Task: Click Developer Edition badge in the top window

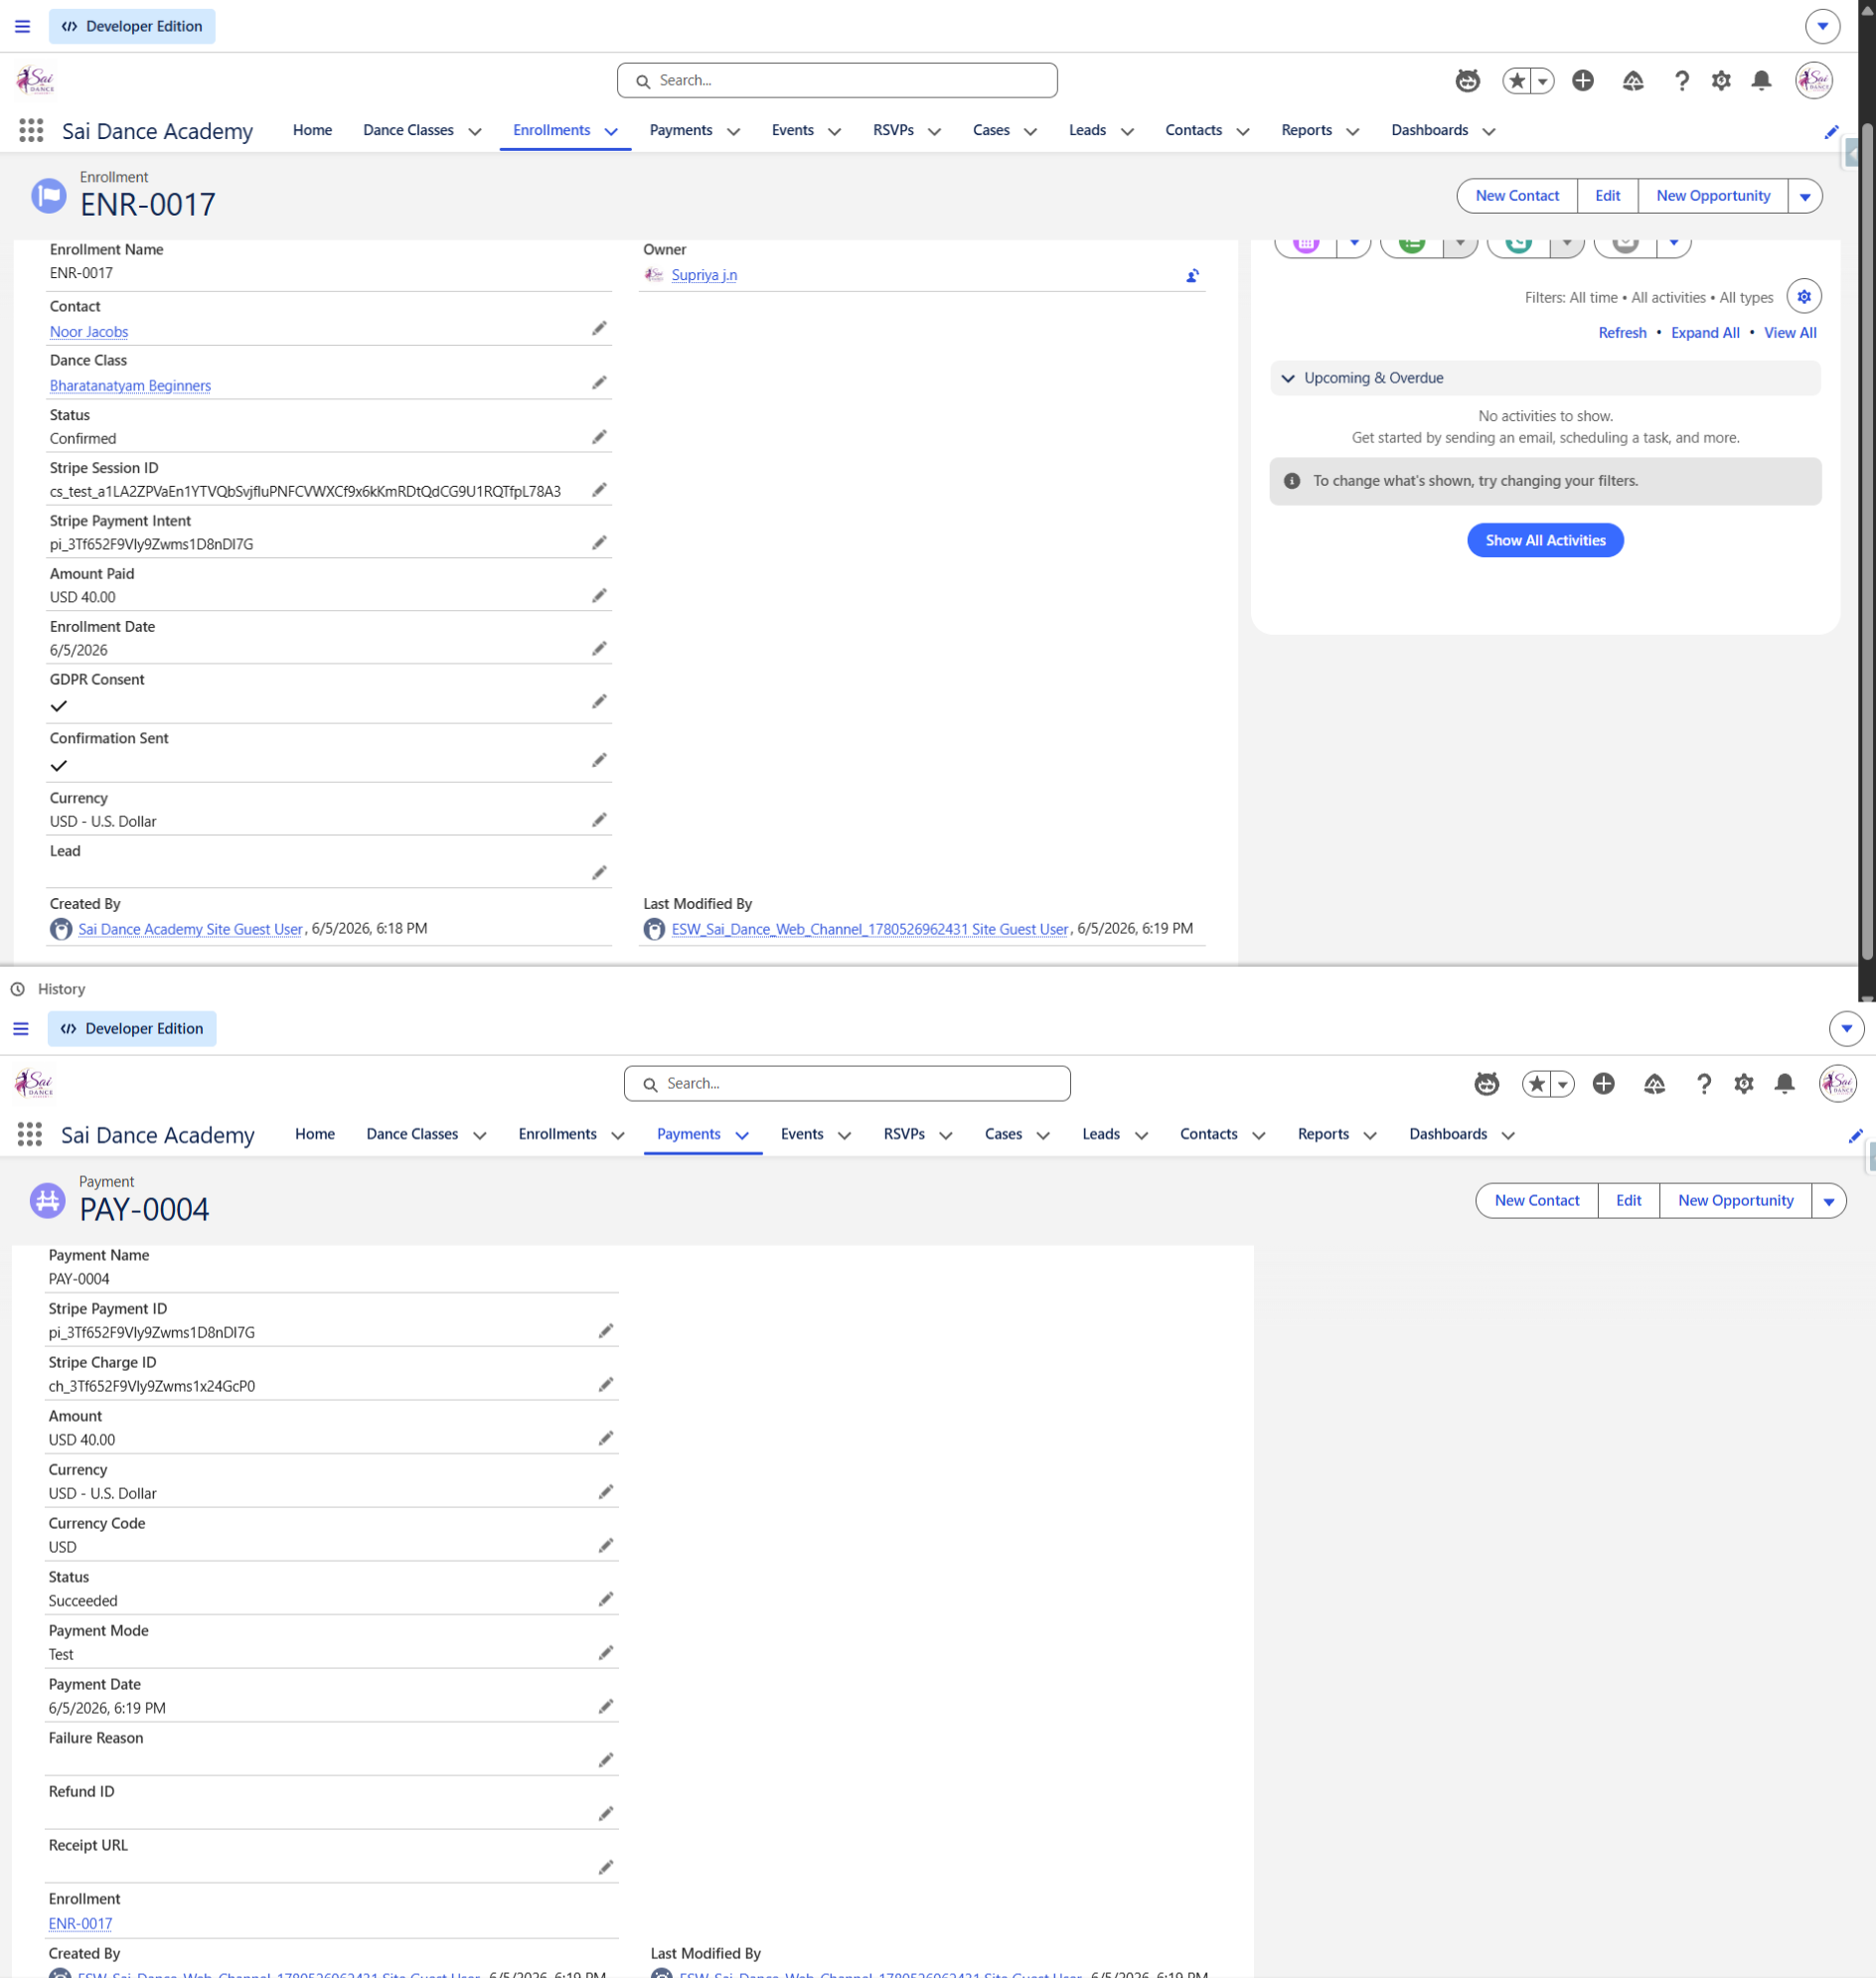Action: [x=132, y=26]
